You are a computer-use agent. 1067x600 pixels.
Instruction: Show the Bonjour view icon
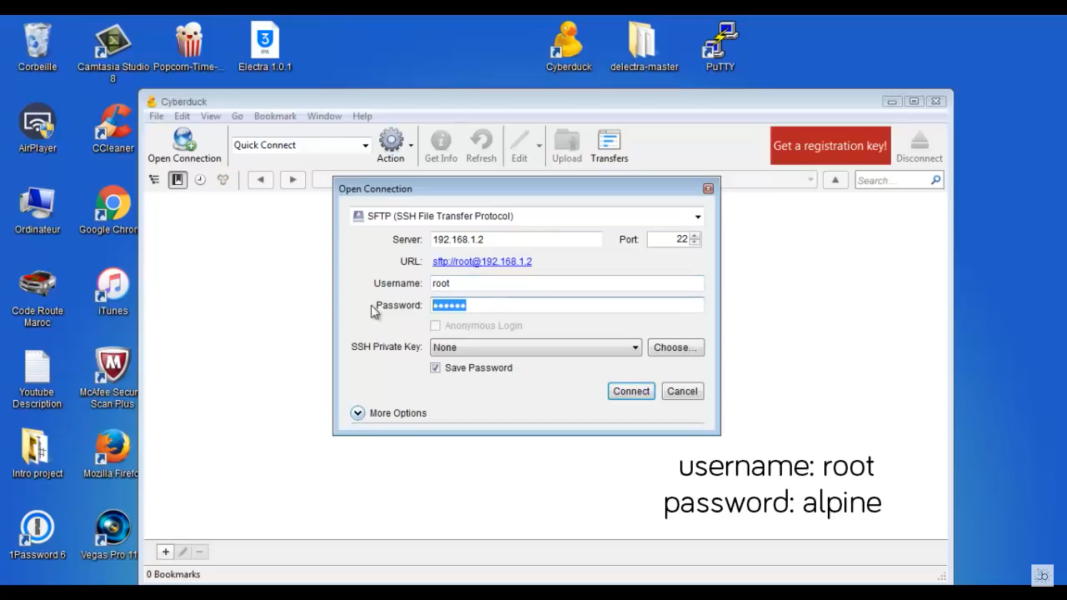[x=223, y=180]
